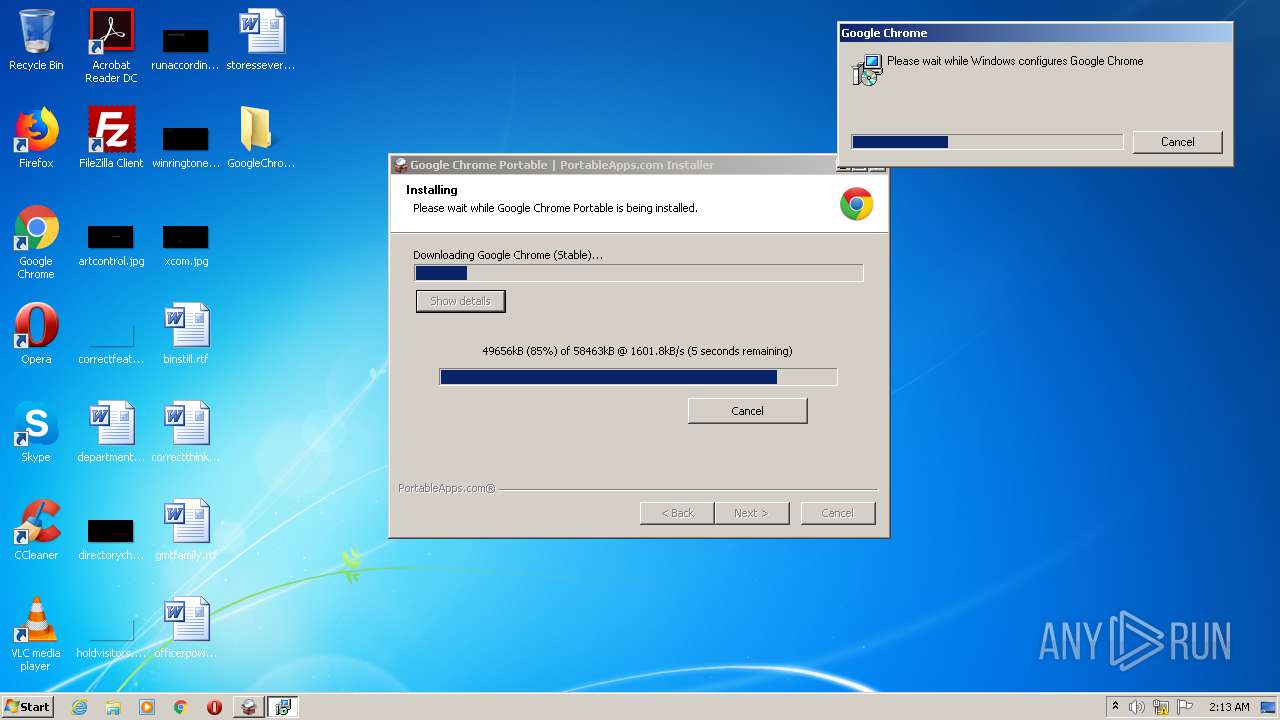Open binstill.rtf document
This screenshot has height=720, width=1280.
(x=185, y=335)
